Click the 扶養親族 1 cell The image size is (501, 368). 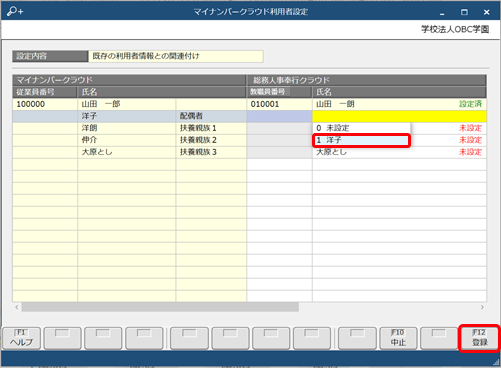coord(211,128)
